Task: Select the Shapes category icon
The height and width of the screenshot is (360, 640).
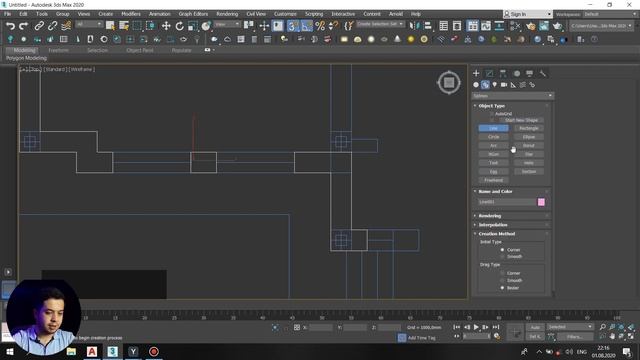Action: point(485,85)
